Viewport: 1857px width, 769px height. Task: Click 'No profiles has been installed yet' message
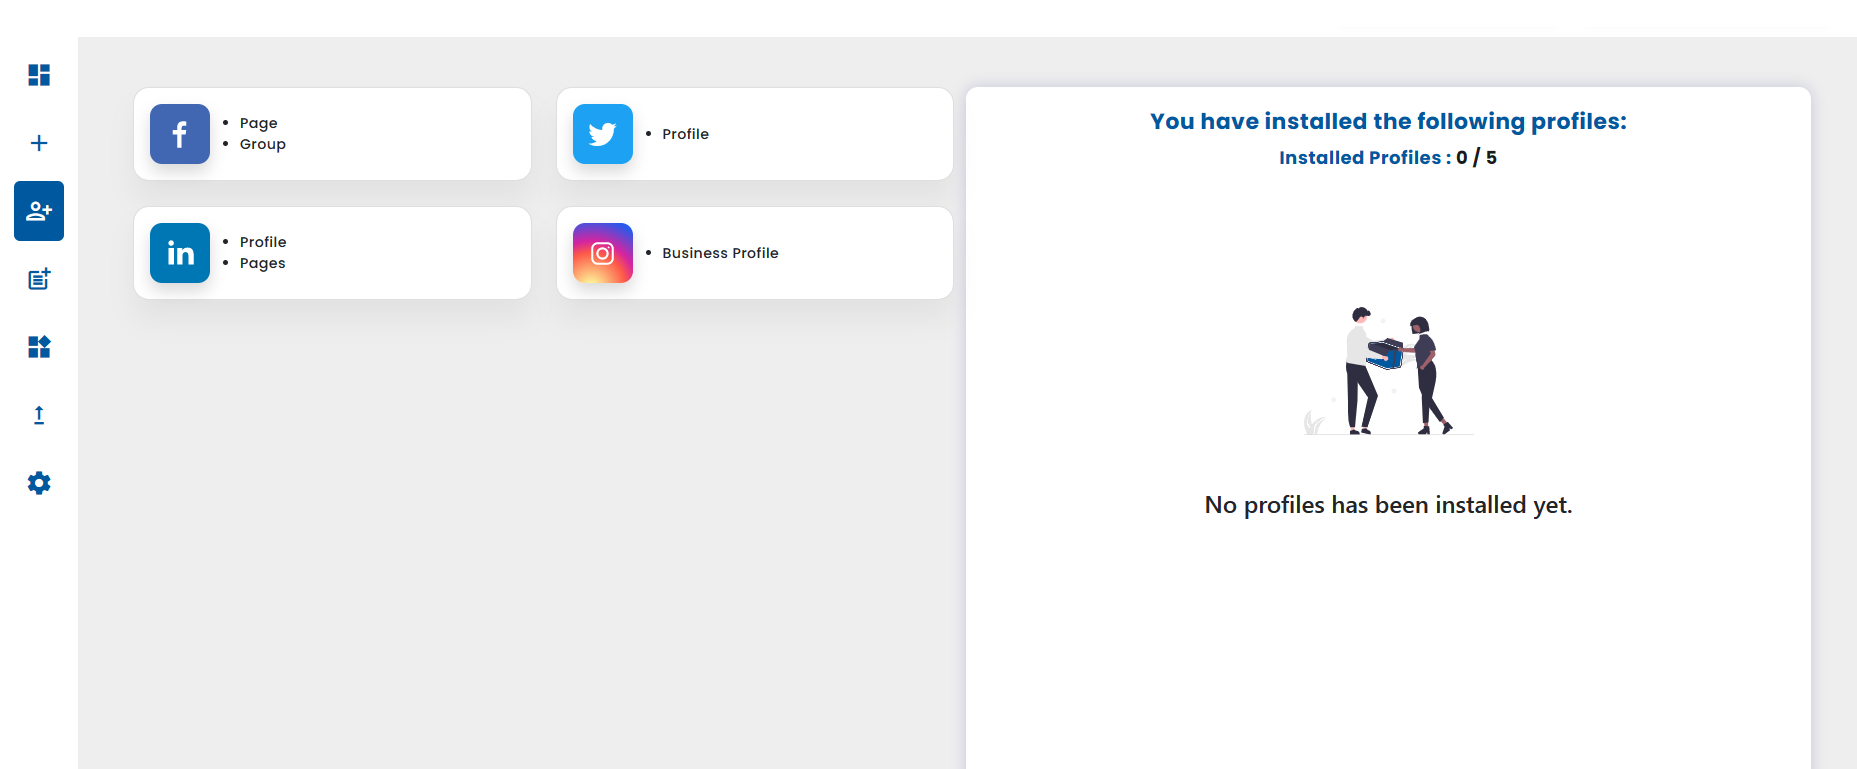tap(1388, 505)
